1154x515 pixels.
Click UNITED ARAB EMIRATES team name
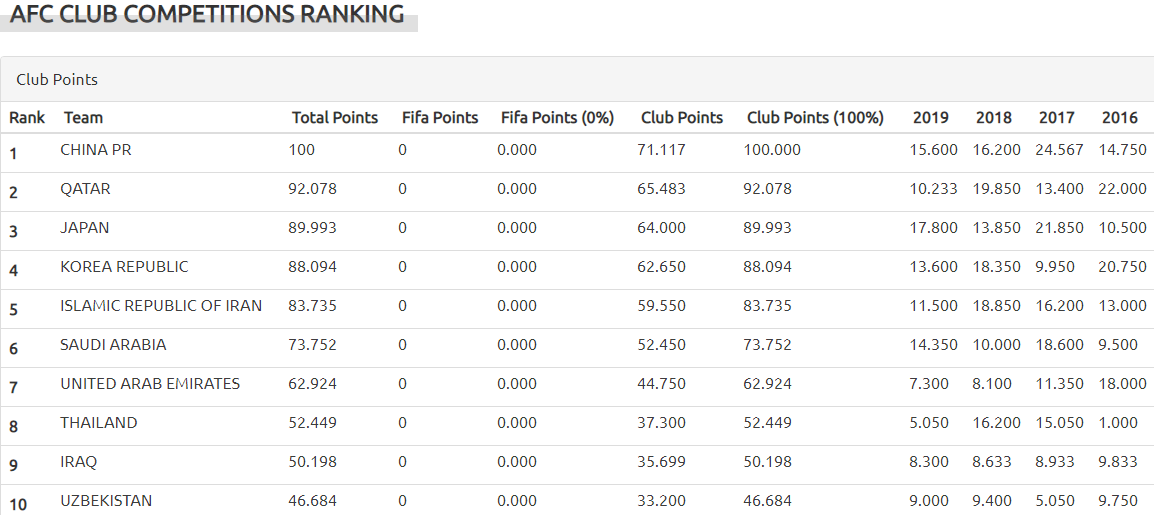coord(150,384)
